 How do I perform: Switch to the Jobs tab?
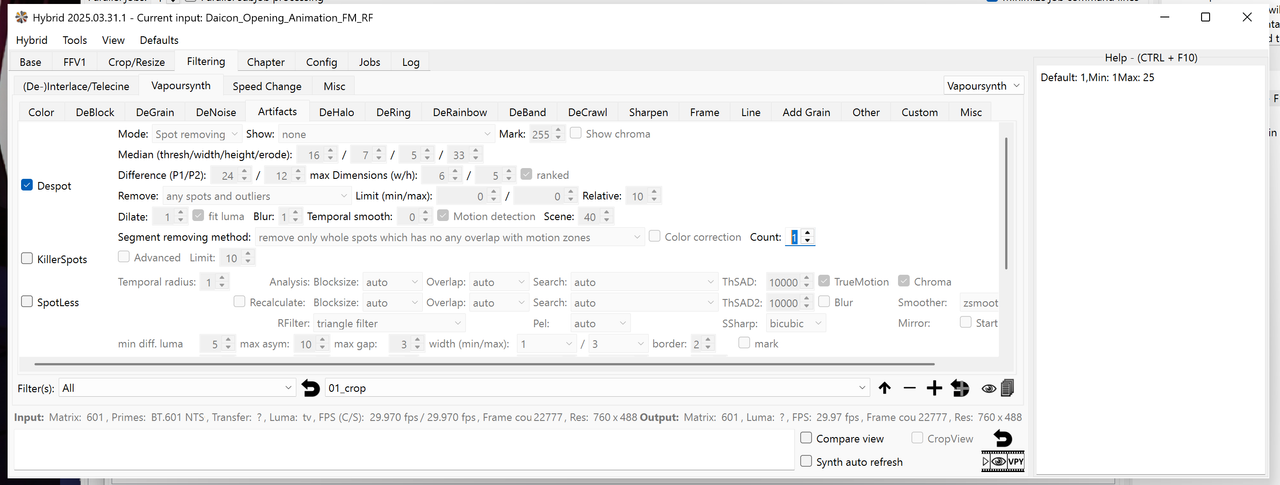coord(370,62)
